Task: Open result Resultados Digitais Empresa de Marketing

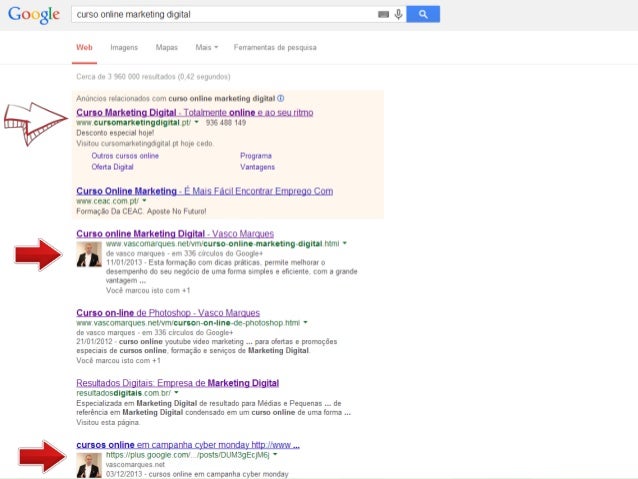Action: coord(177,383)
